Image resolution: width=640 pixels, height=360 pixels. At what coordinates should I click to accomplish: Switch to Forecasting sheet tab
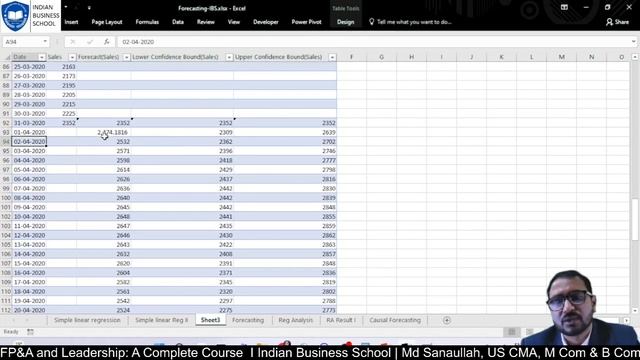coord(248,320)
